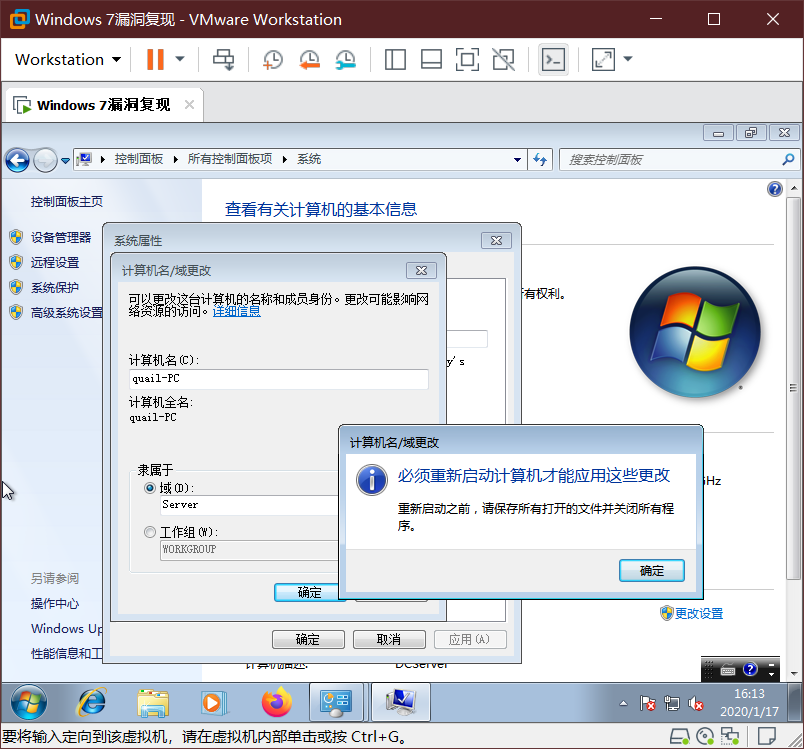Revert to the previous snapshot

pyautogui.click(x=309, y=59)
